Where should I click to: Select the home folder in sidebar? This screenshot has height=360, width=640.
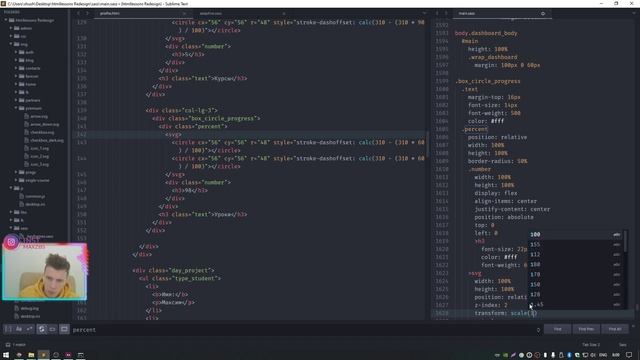click(x=31, y=84)
